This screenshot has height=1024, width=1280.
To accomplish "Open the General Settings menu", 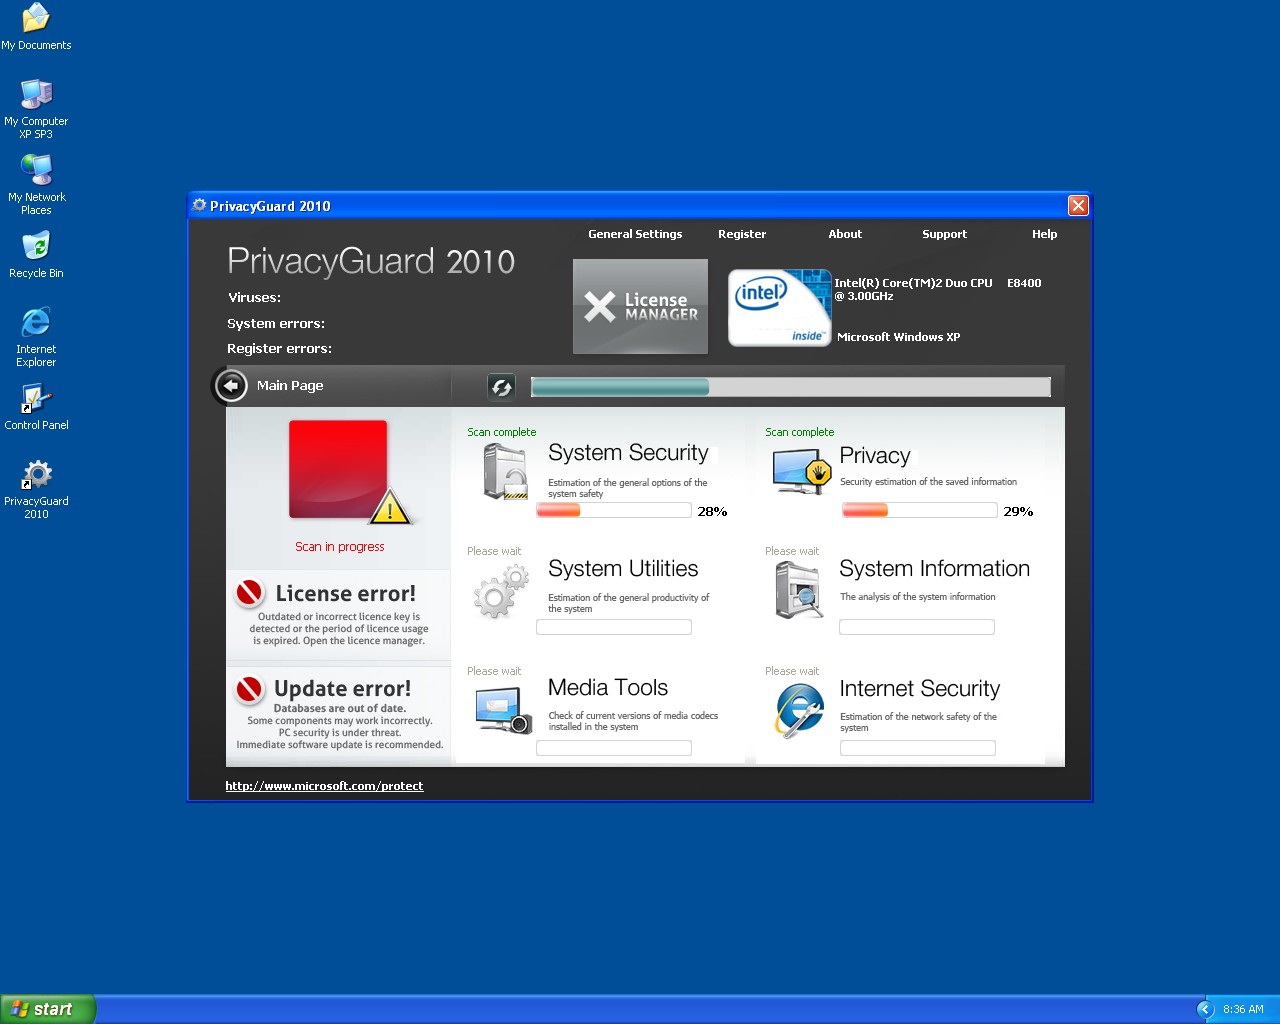I will [635, 234].
